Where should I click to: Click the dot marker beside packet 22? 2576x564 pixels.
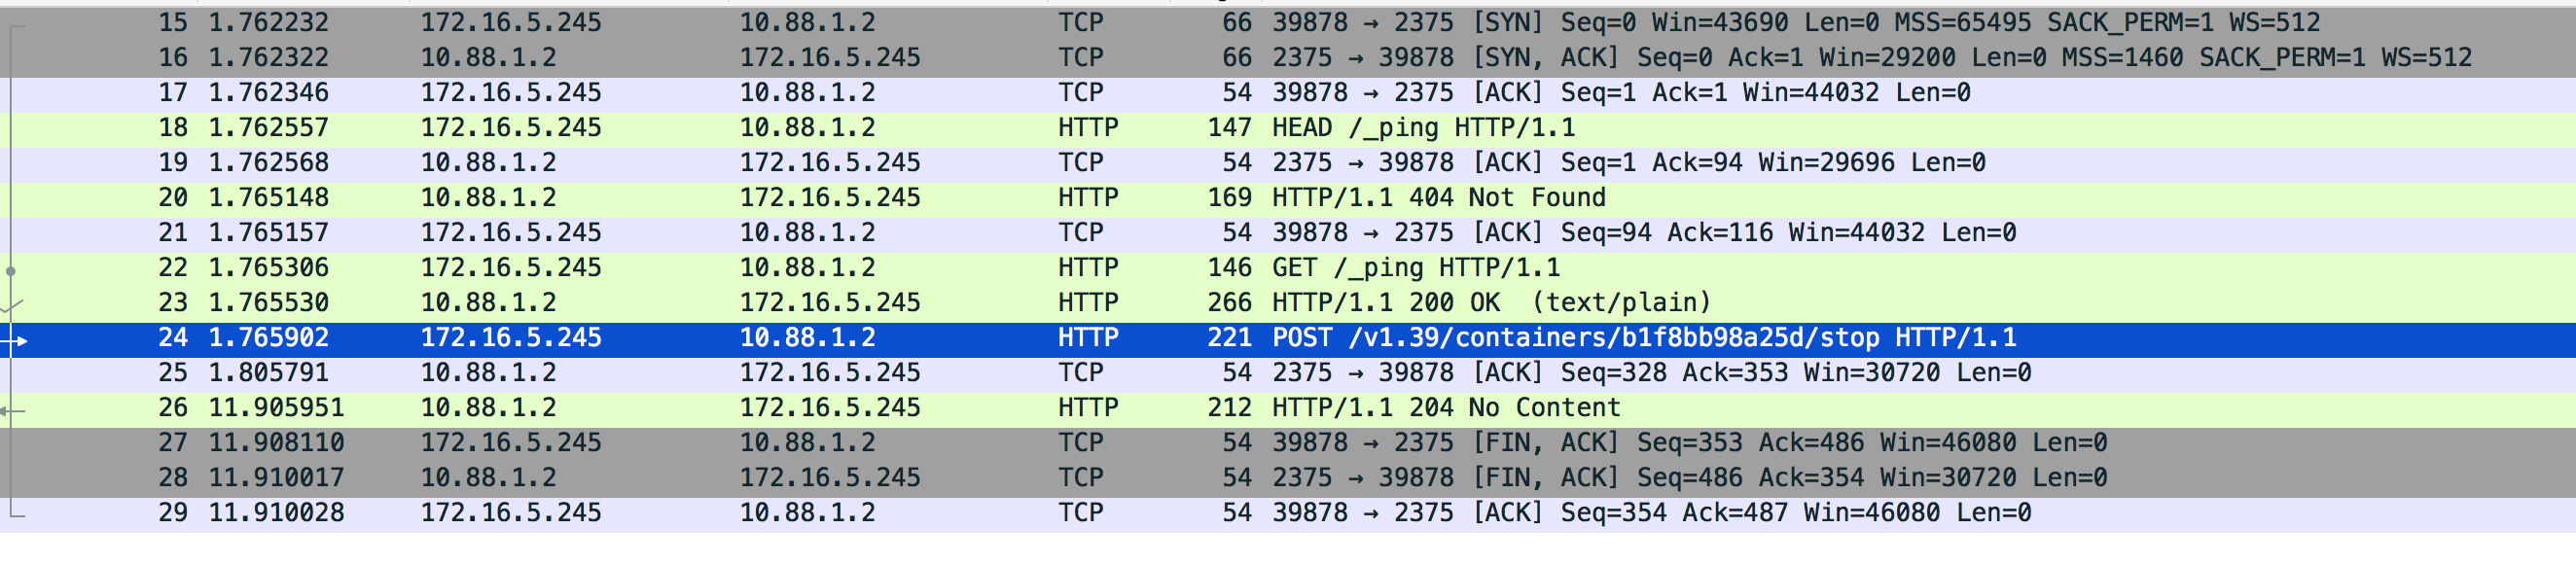click(x=11, y=271)
